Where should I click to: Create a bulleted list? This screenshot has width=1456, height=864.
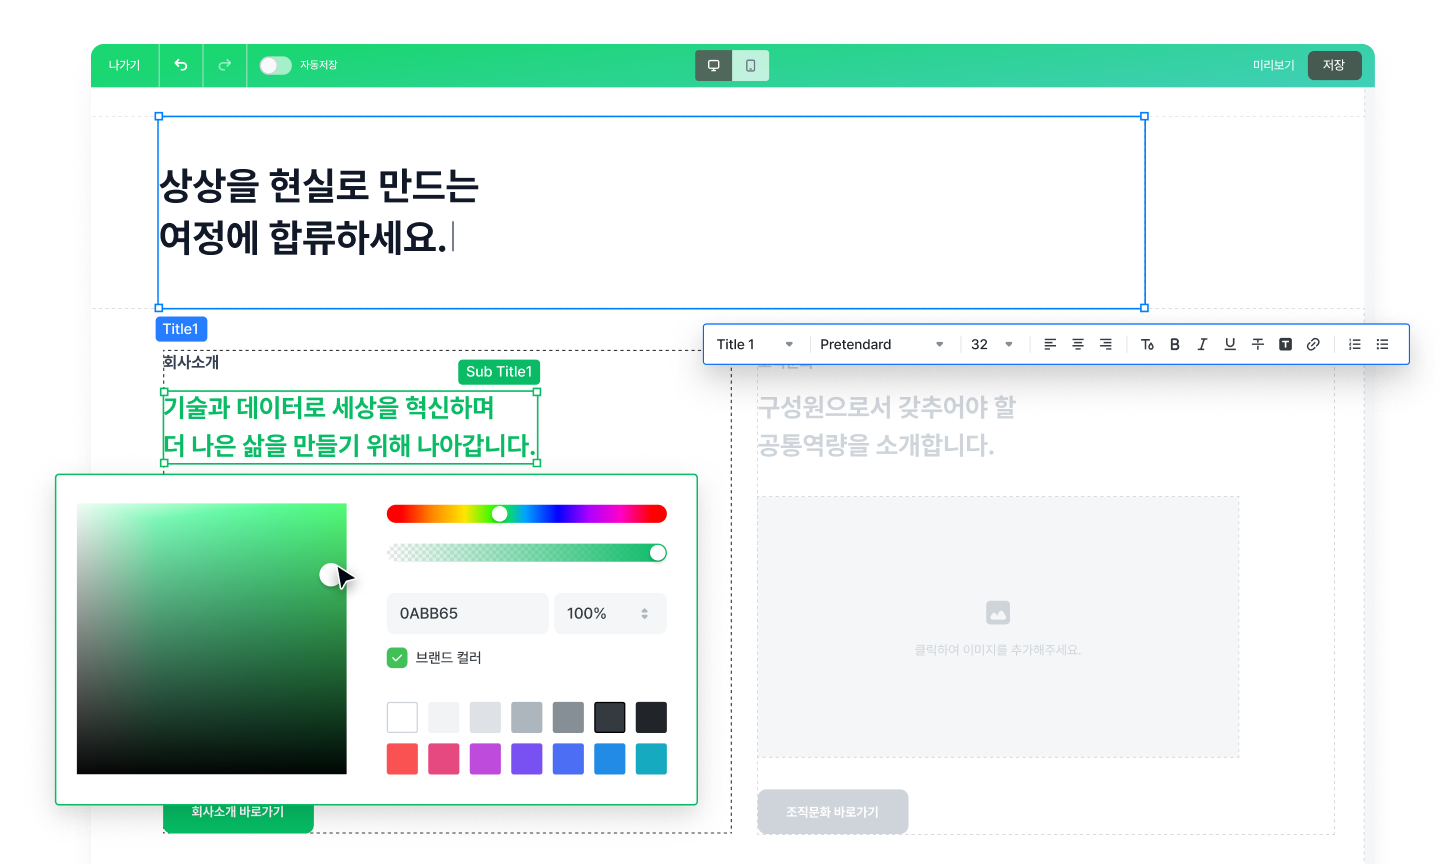(x=1382, y=344)
